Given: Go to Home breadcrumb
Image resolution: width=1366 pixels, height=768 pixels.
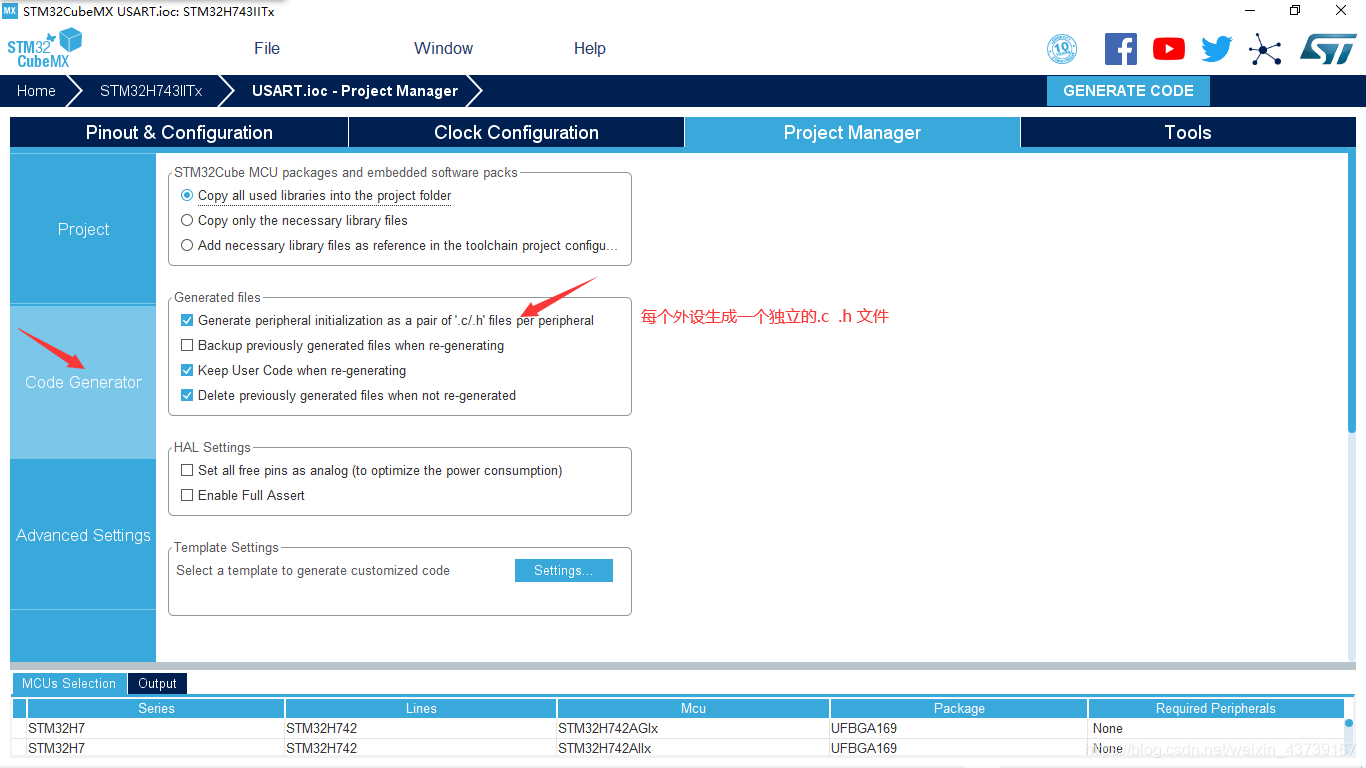Looking at the screenshot, I should [x=36, y=90].
